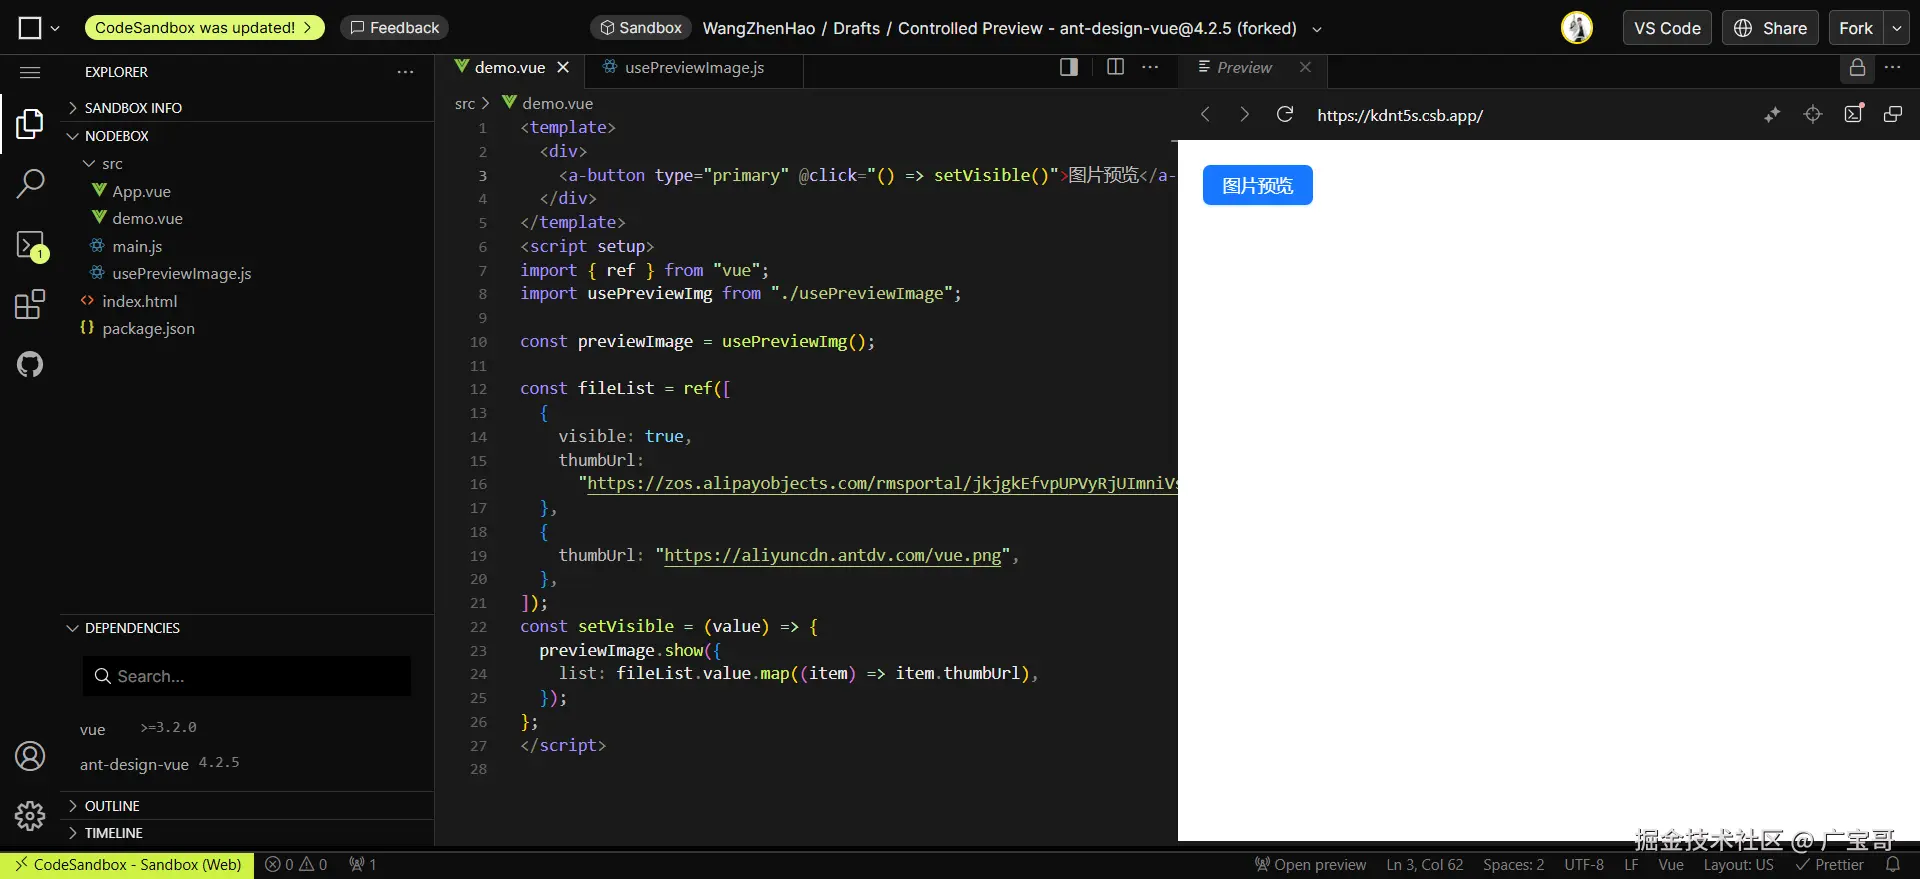Focus the dependencies Search field
Image resolution: width=1920 pixels, height=879 pixels.
[247, 676]
